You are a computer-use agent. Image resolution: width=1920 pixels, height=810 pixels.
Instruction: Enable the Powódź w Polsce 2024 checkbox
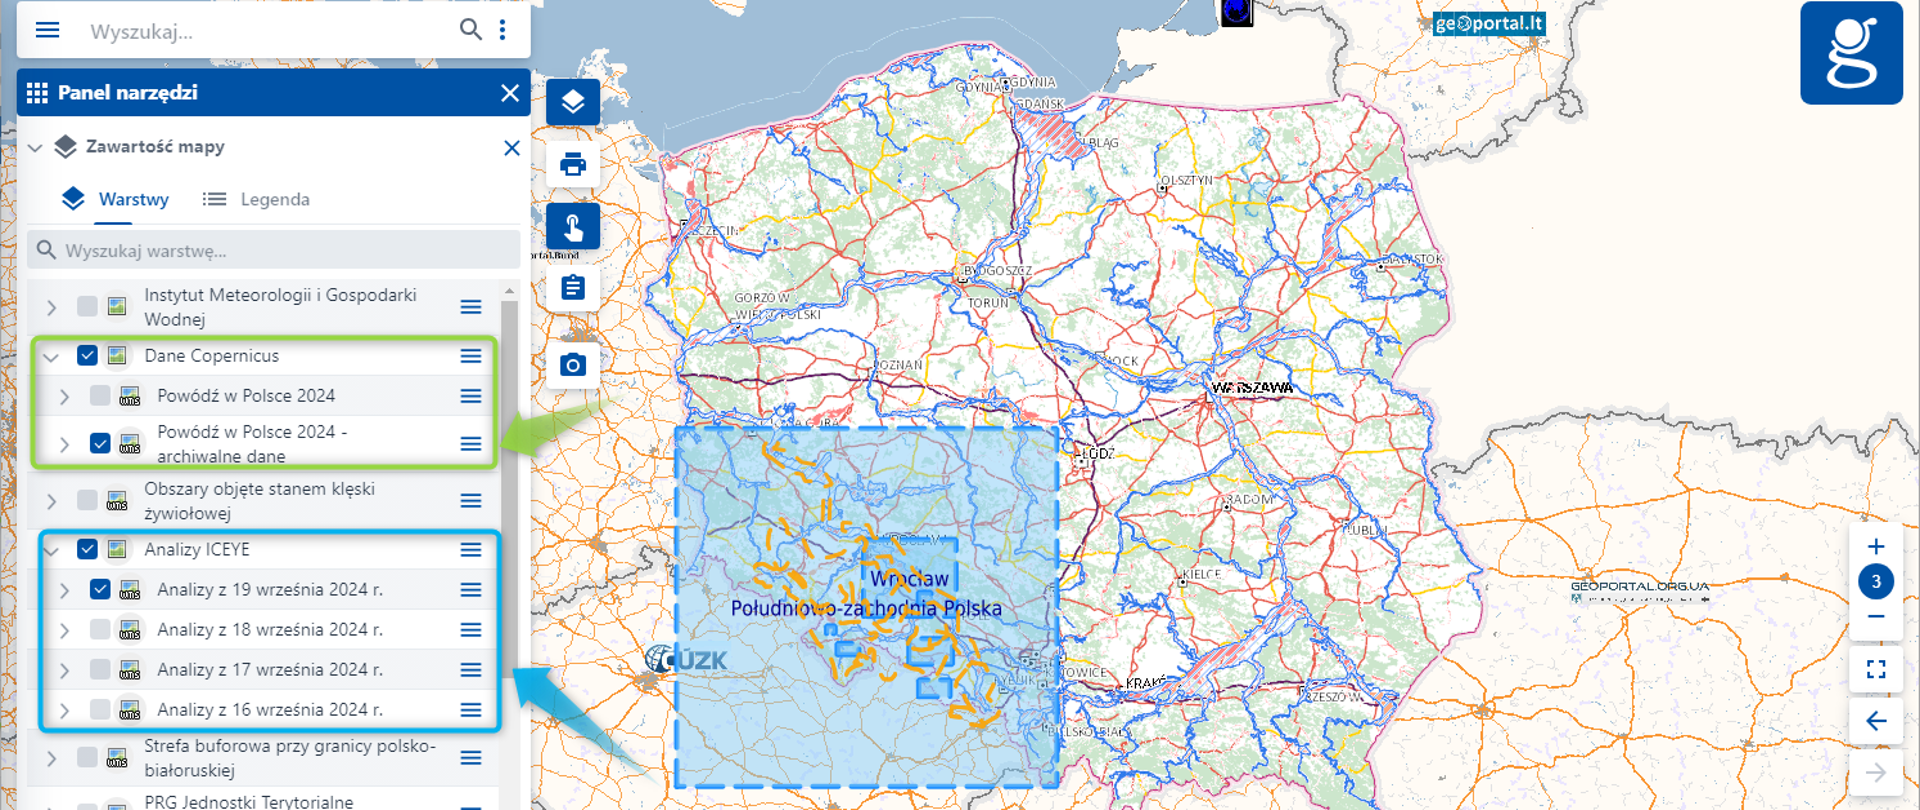(100, 396)
